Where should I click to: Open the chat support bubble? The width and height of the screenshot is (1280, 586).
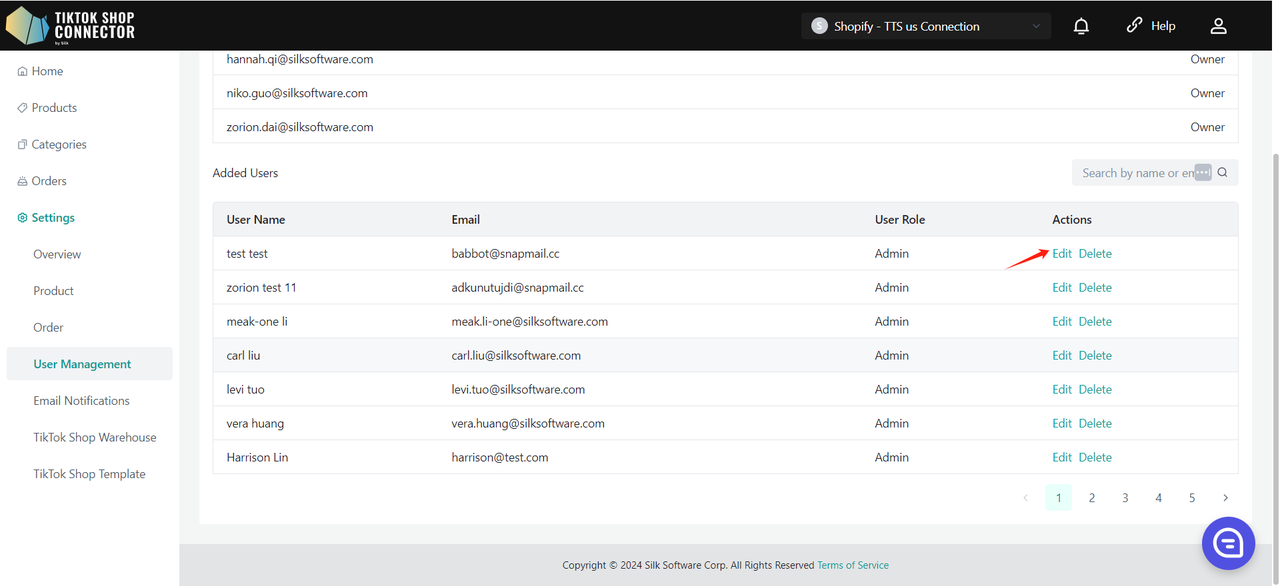pos(1227,543)
